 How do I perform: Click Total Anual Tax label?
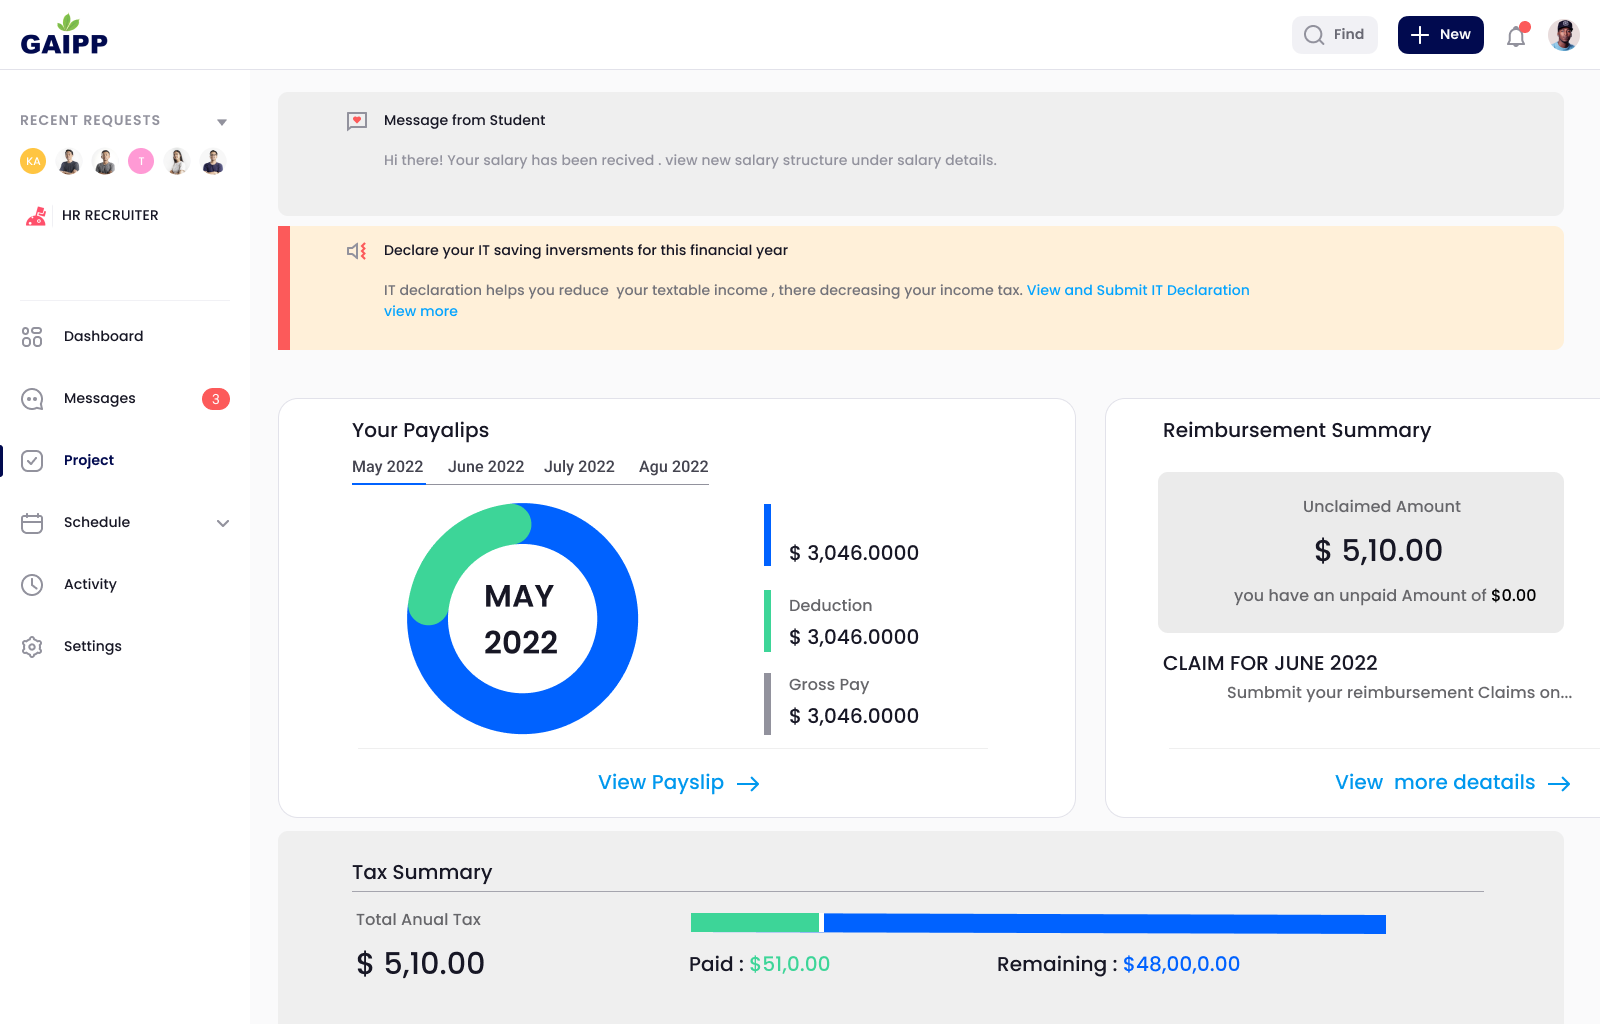pos(419,920)
